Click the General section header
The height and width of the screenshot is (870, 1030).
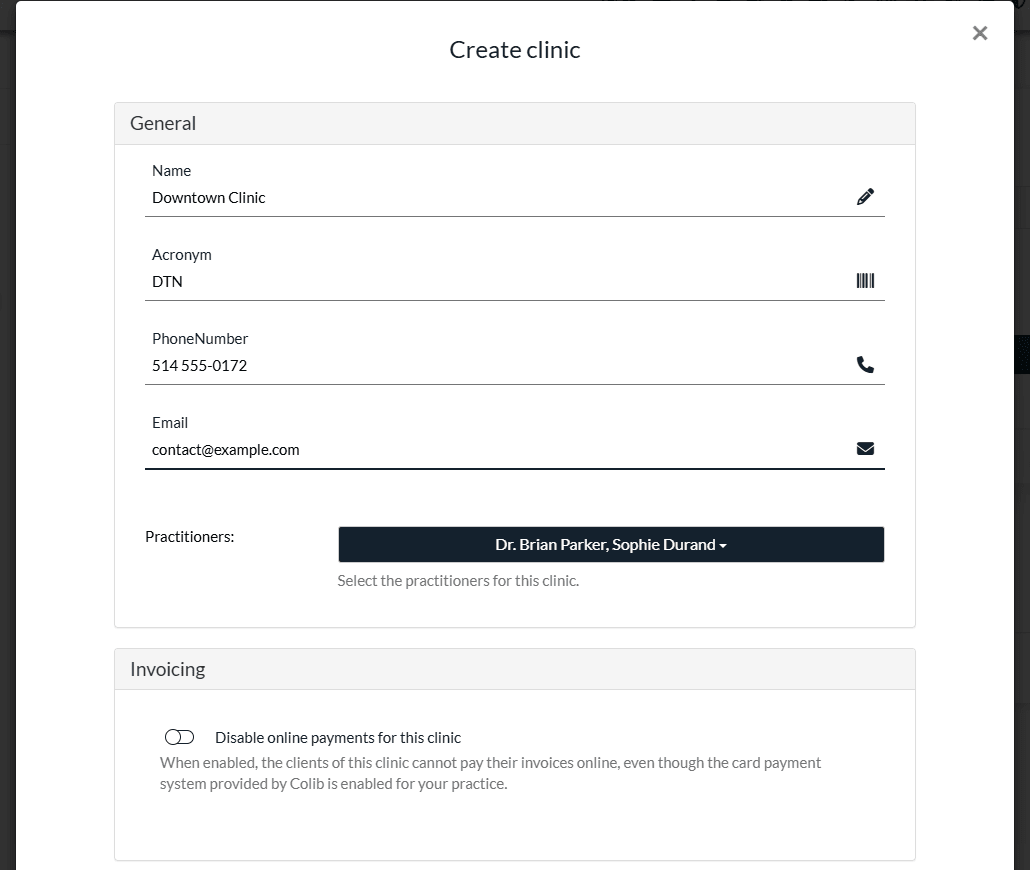(514, 124)
